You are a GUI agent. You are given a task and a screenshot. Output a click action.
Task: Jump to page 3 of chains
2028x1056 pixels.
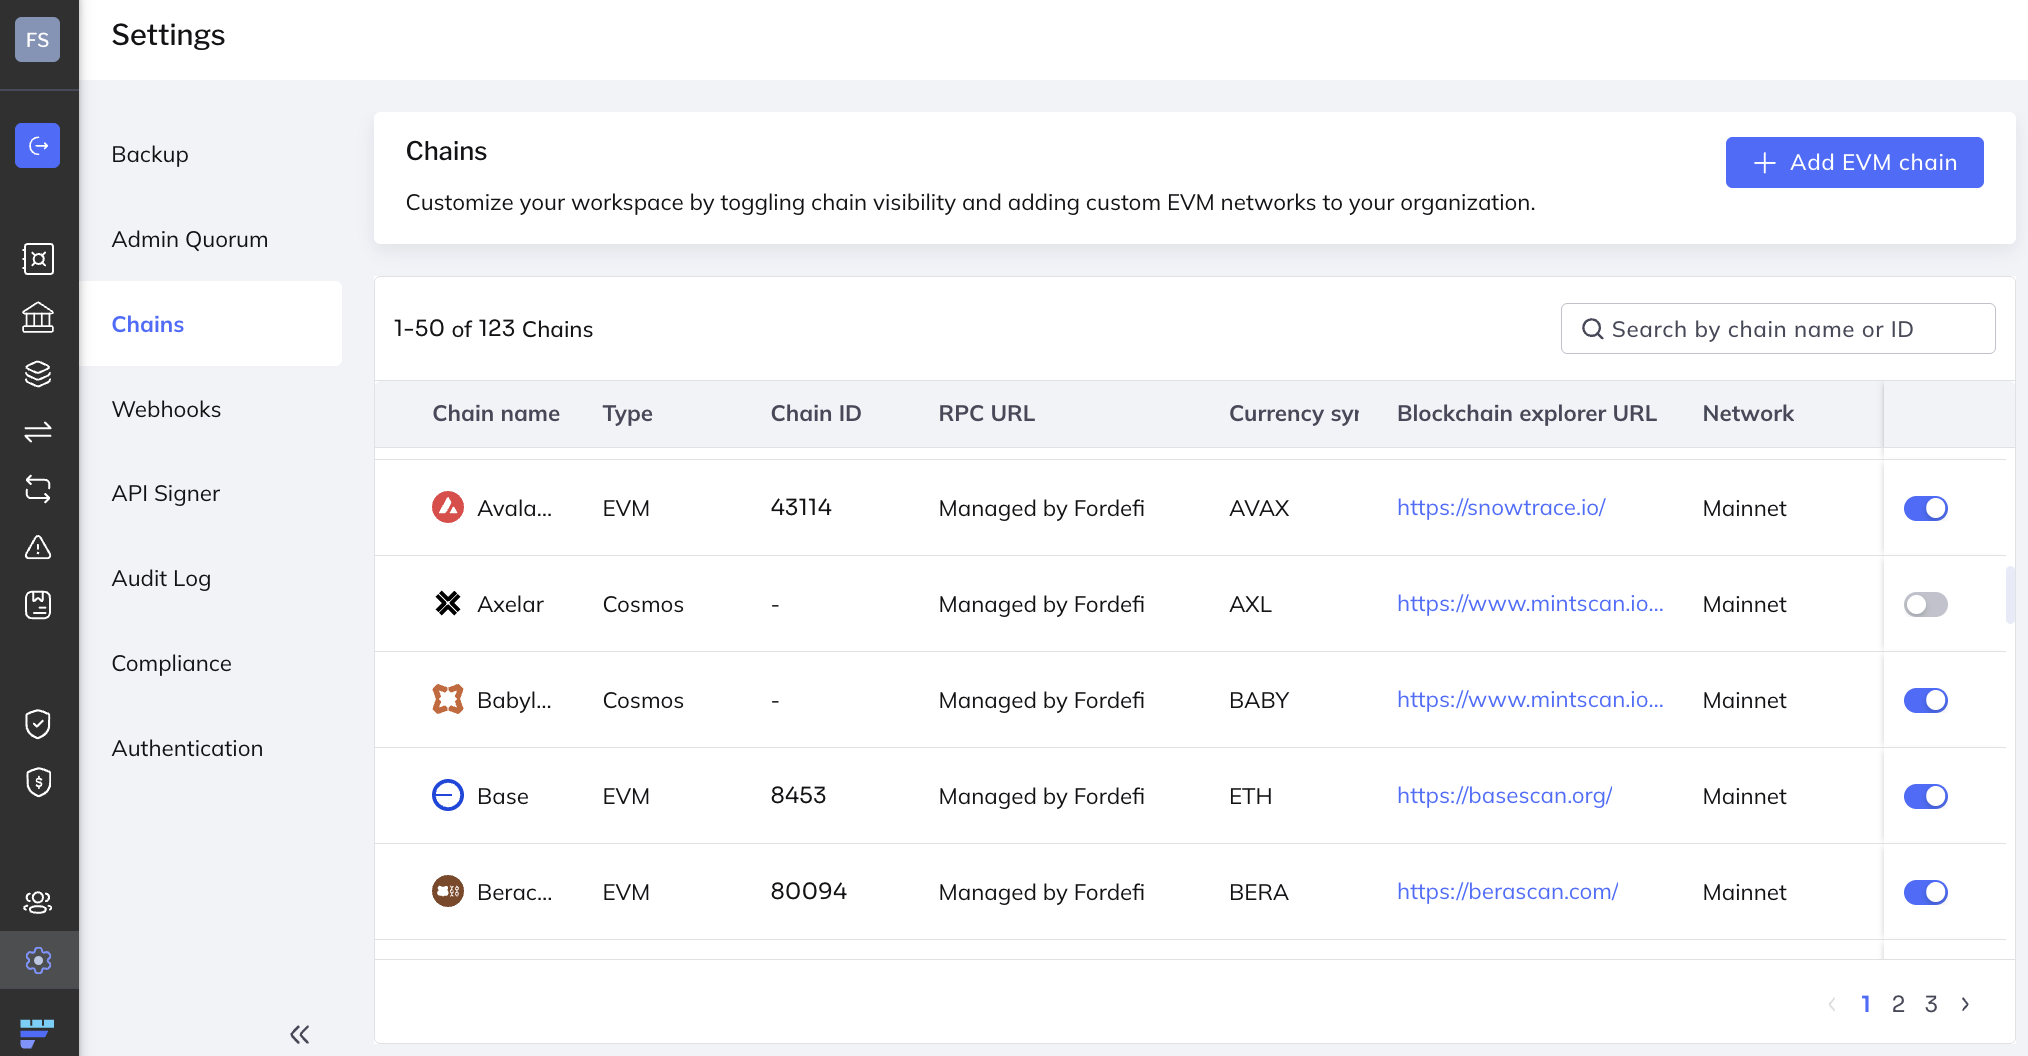(x=1931, y=1004)
